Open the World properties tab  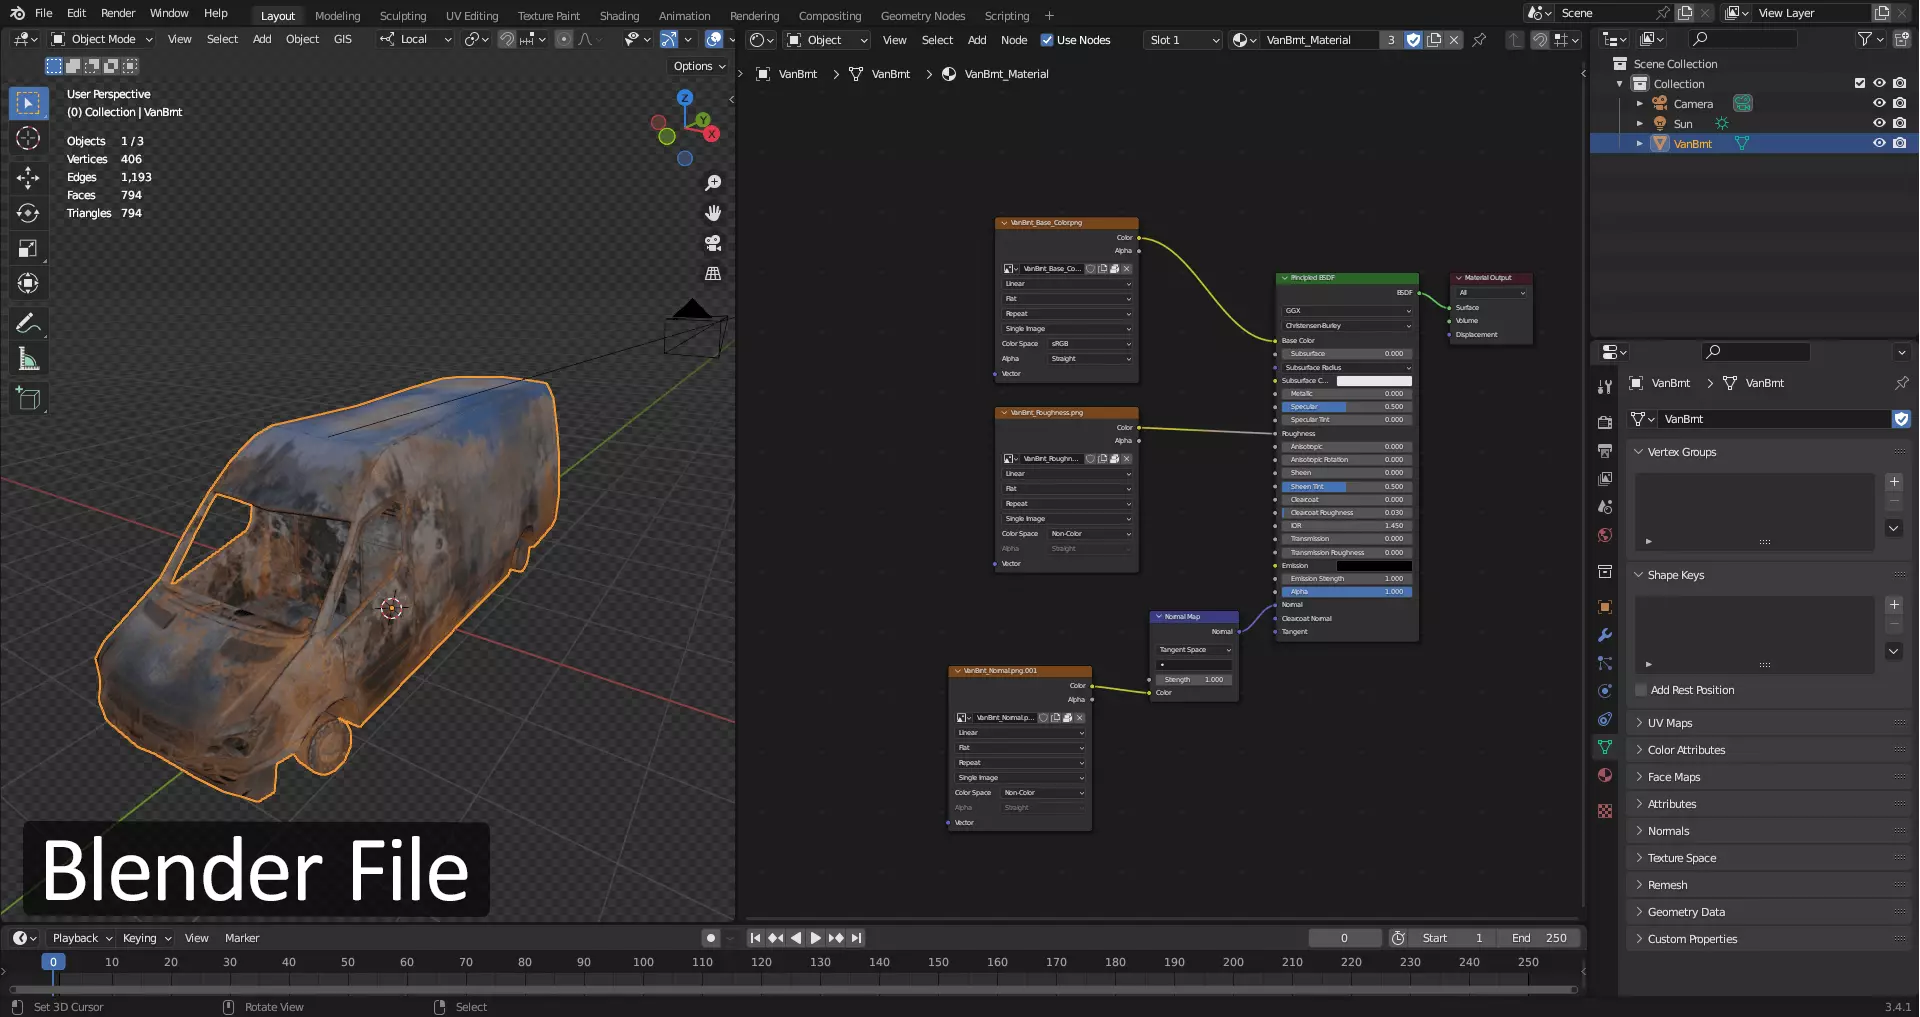[1605, 535]
